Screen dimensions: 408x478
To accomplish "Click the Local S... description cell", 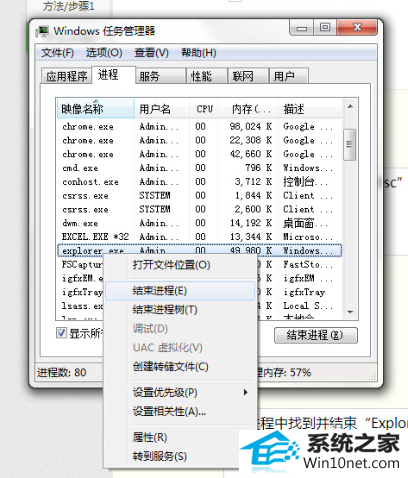I will (308, 305).
